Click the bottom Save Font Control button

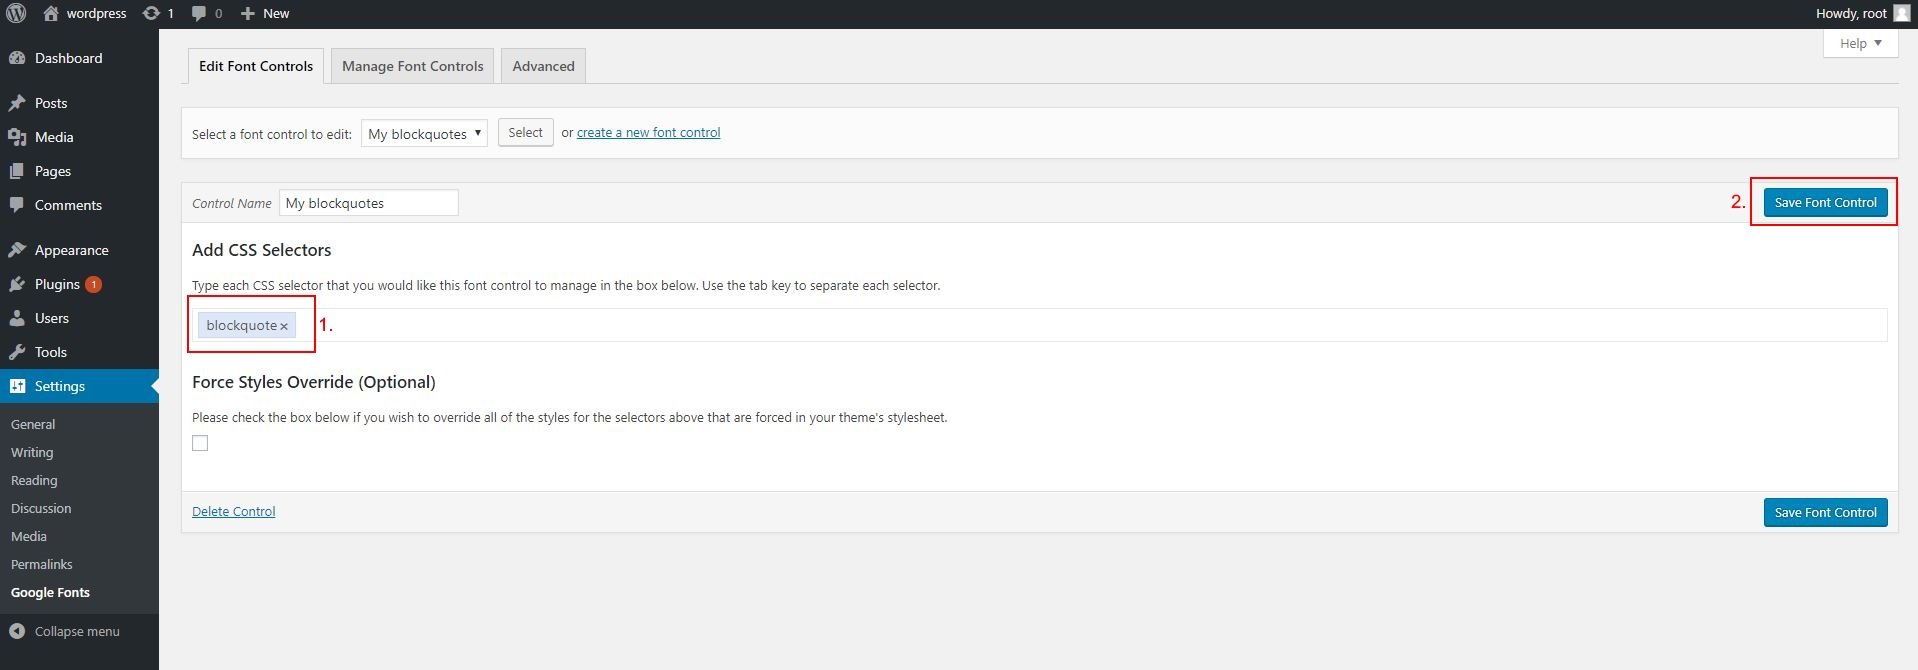pos(1825,512)
